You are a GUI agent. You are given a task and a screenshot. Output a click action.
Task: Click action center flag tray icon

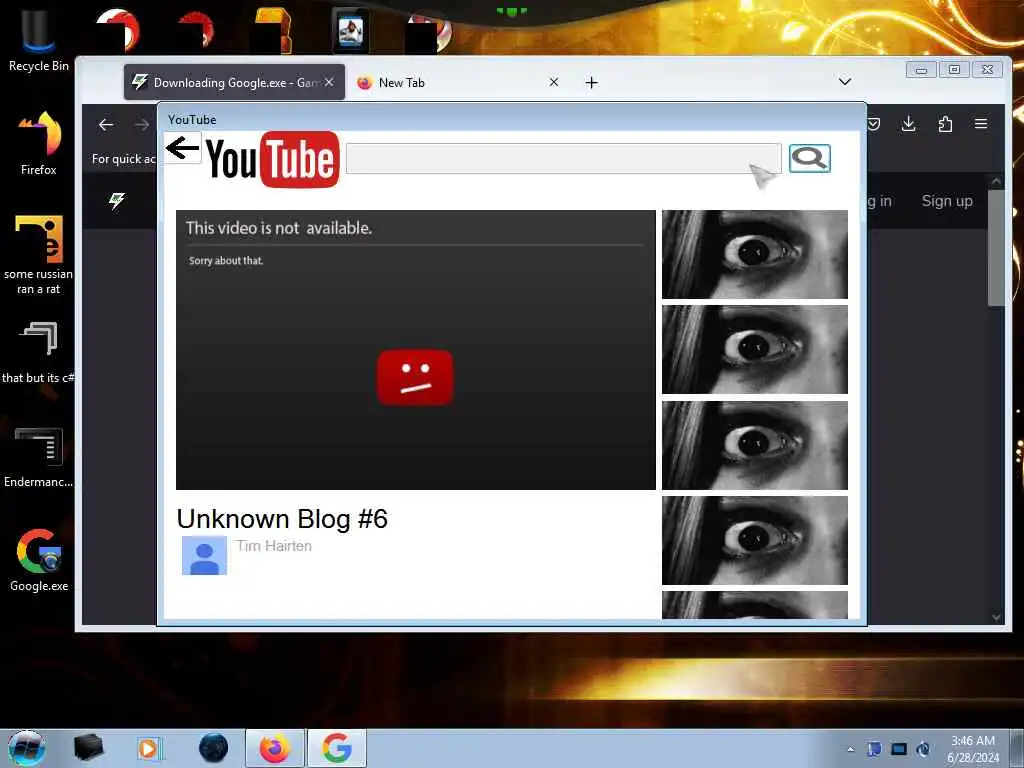[x=874, y=749]
